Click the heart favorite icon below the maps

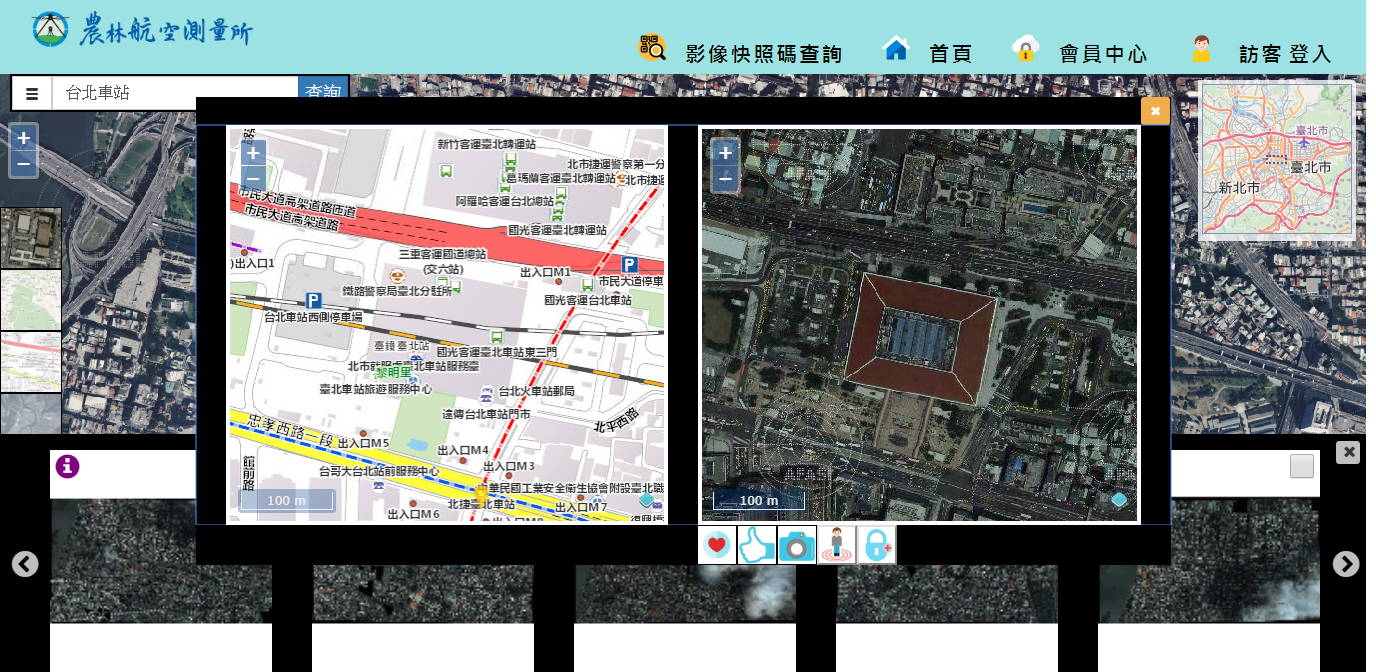717,545
